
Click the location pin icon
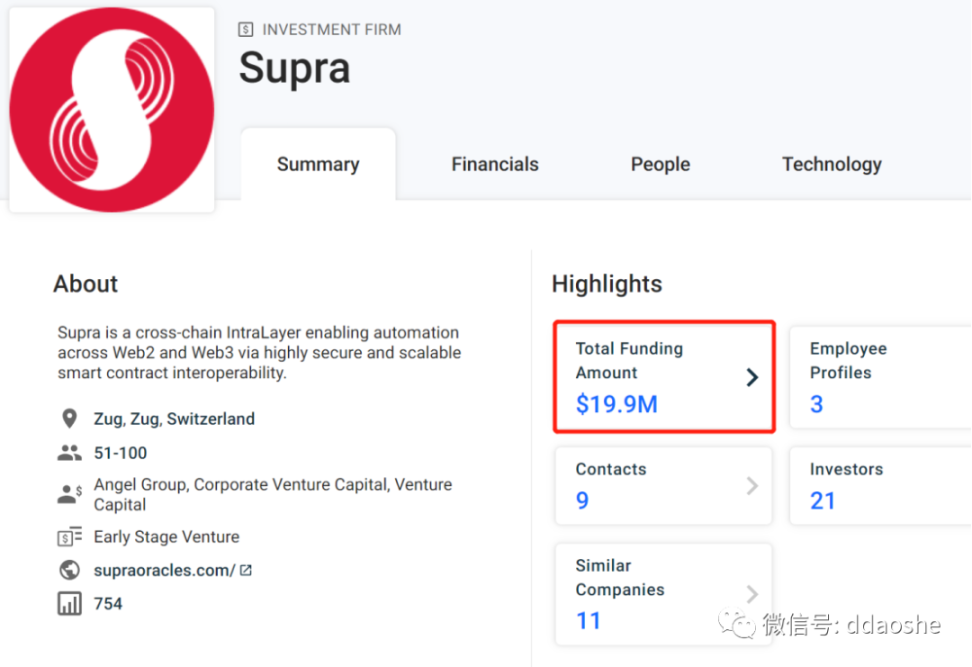pos(69,418)
